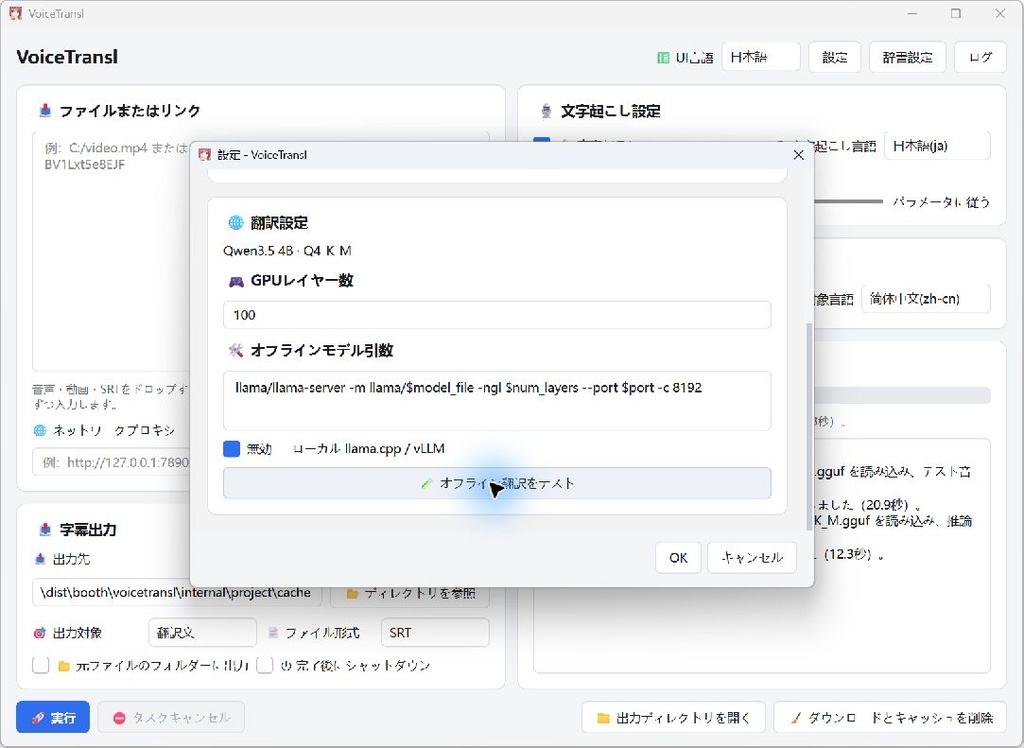
Task: Click the gamepad icon beside GPUレイヤー数
Action: [x=236, y=282]
